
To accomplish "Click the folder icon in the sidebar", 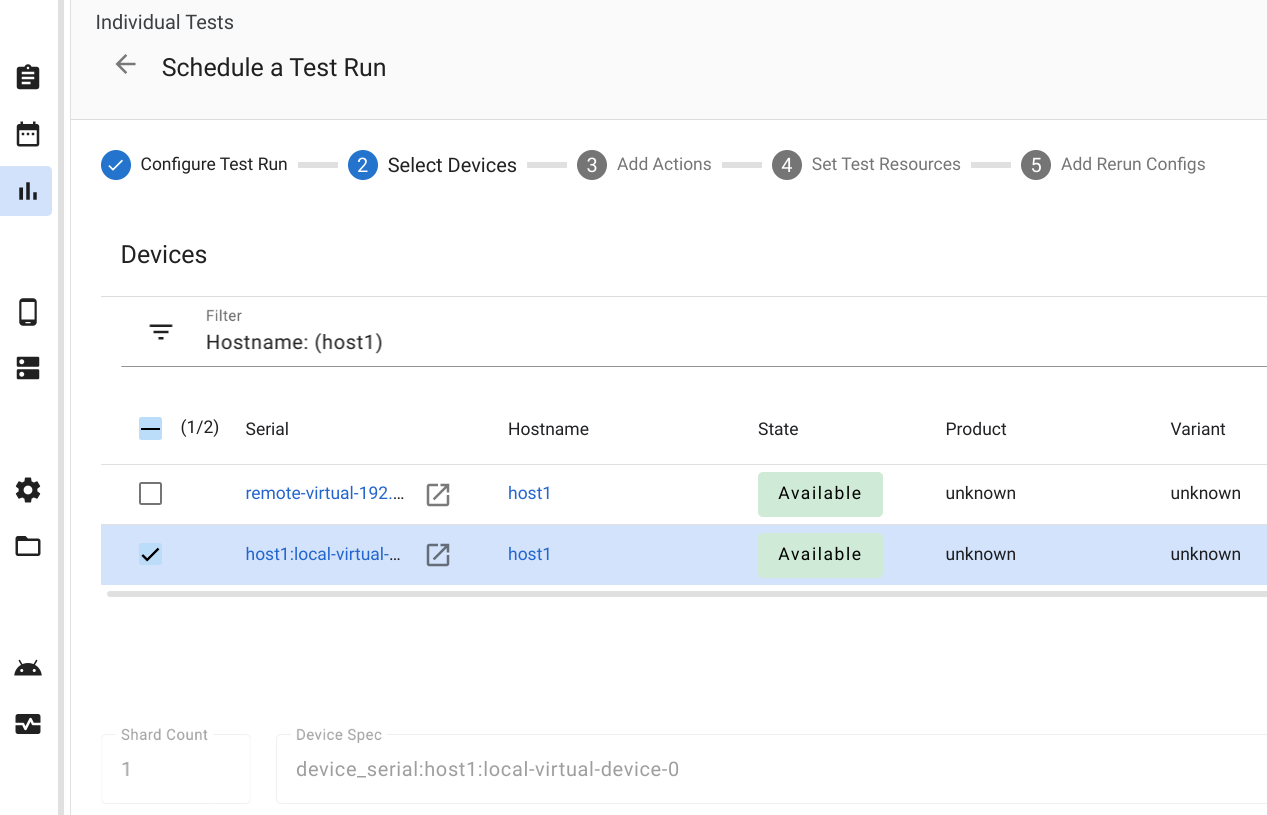I will click(28, 546).
